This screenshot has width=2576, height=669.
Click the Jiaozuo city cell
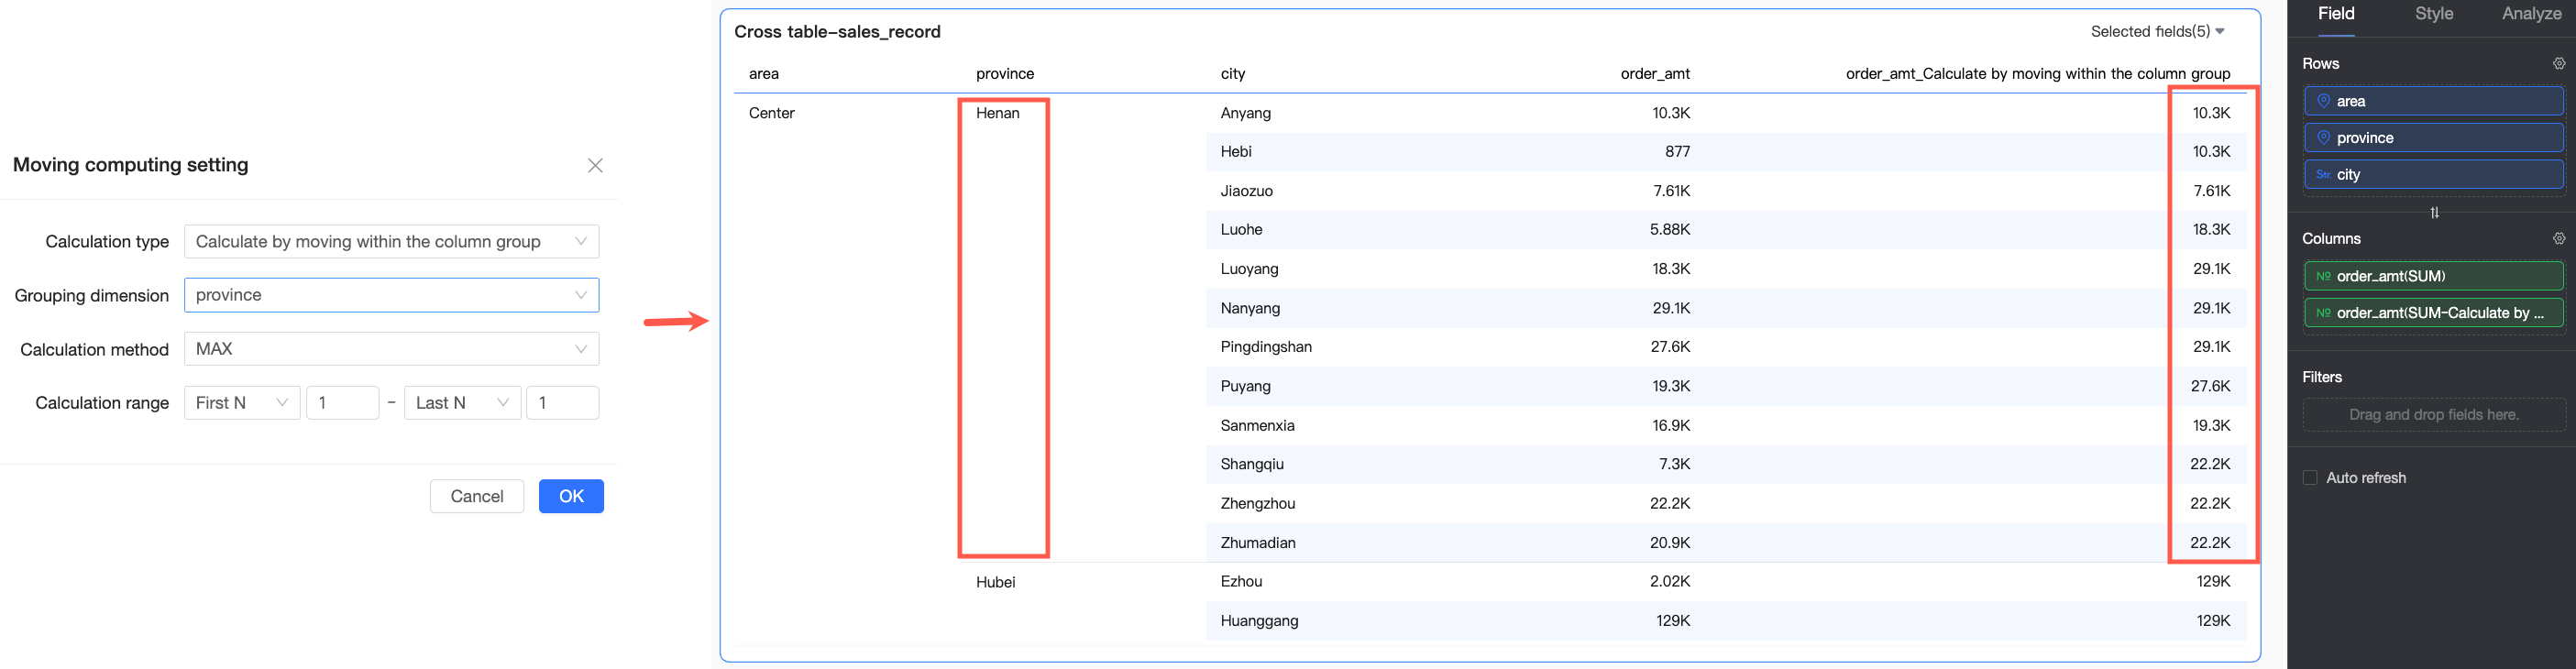pos(1246,191)
